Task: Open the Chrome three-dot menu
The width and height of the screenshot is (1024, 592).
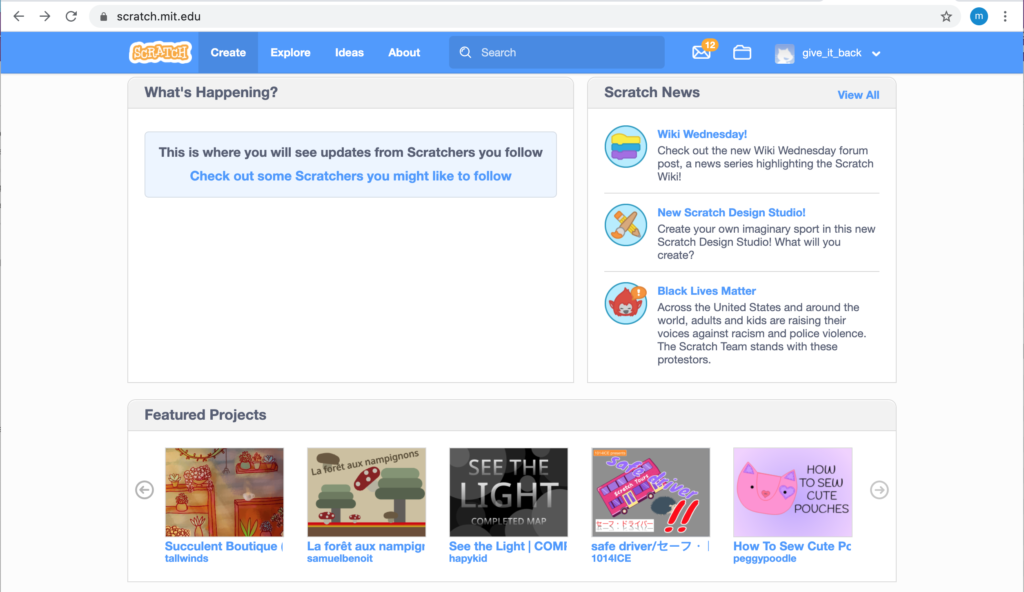Action: pyautogui.click(x=1005, y=16)
